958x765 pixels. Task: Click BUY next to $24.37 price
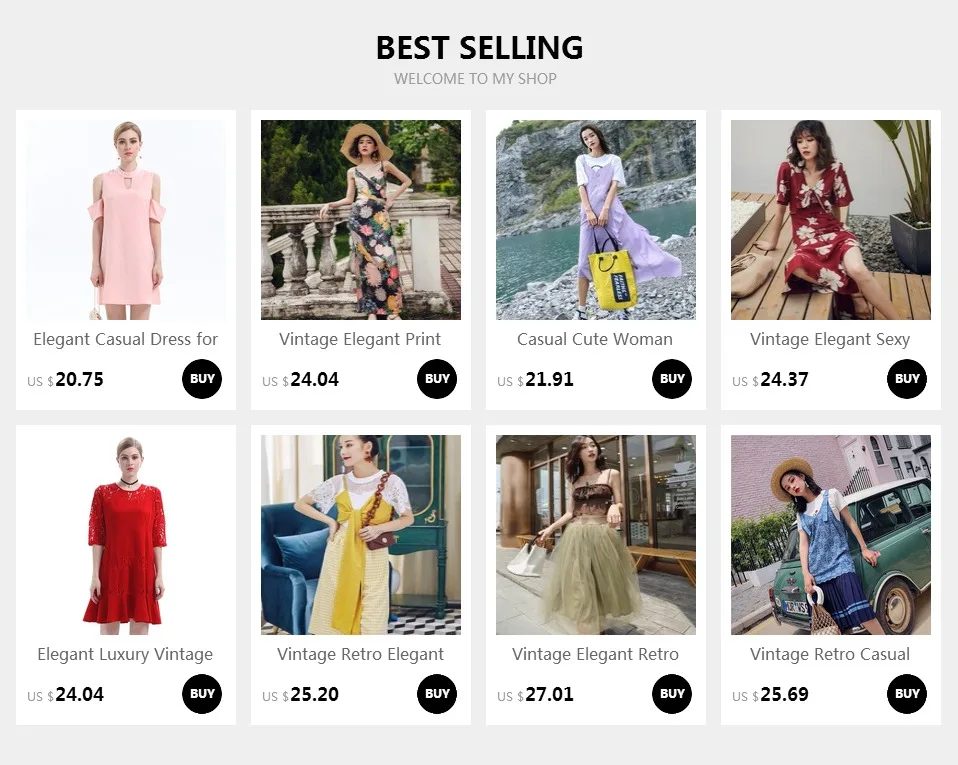point(907,379)
